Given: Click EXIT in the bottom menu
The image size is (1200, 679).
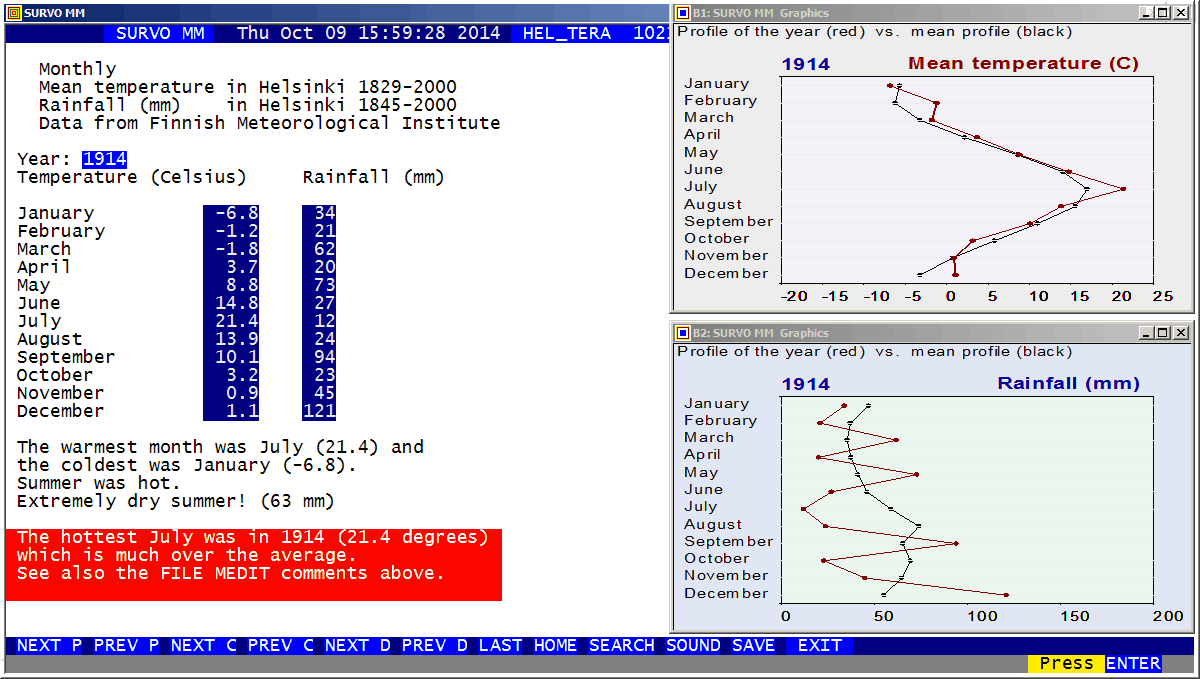Looking at the screenshot, I should click(819, 646).
